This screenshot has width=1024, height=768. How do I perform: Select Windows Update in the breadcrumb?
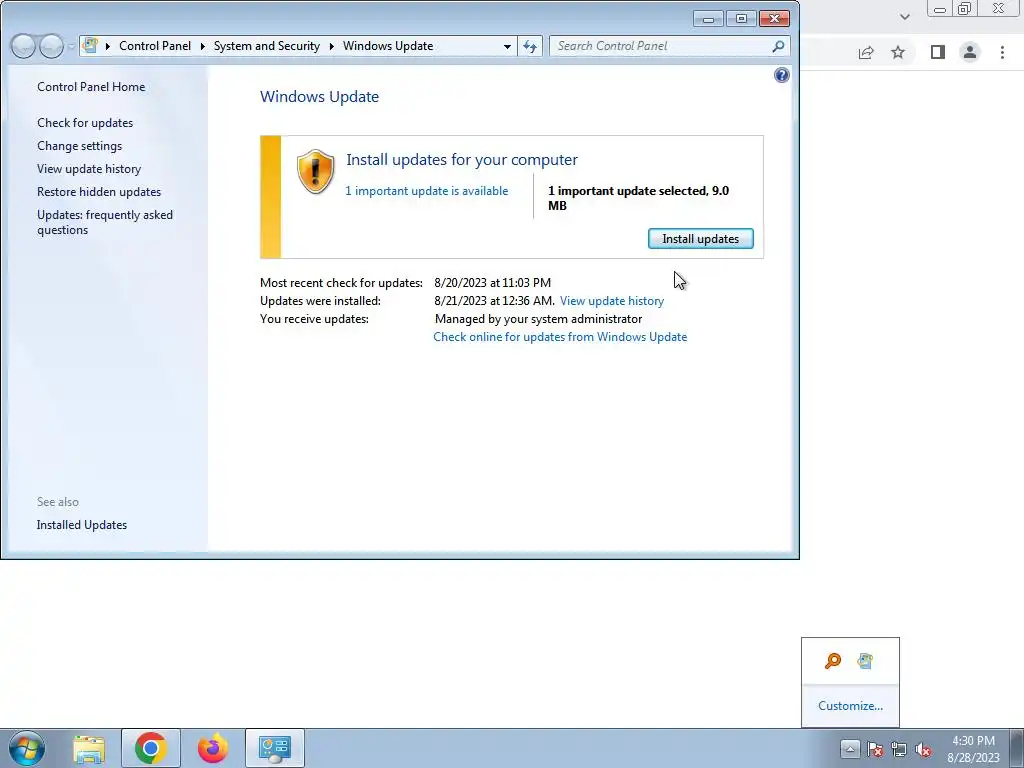point(388,46)
